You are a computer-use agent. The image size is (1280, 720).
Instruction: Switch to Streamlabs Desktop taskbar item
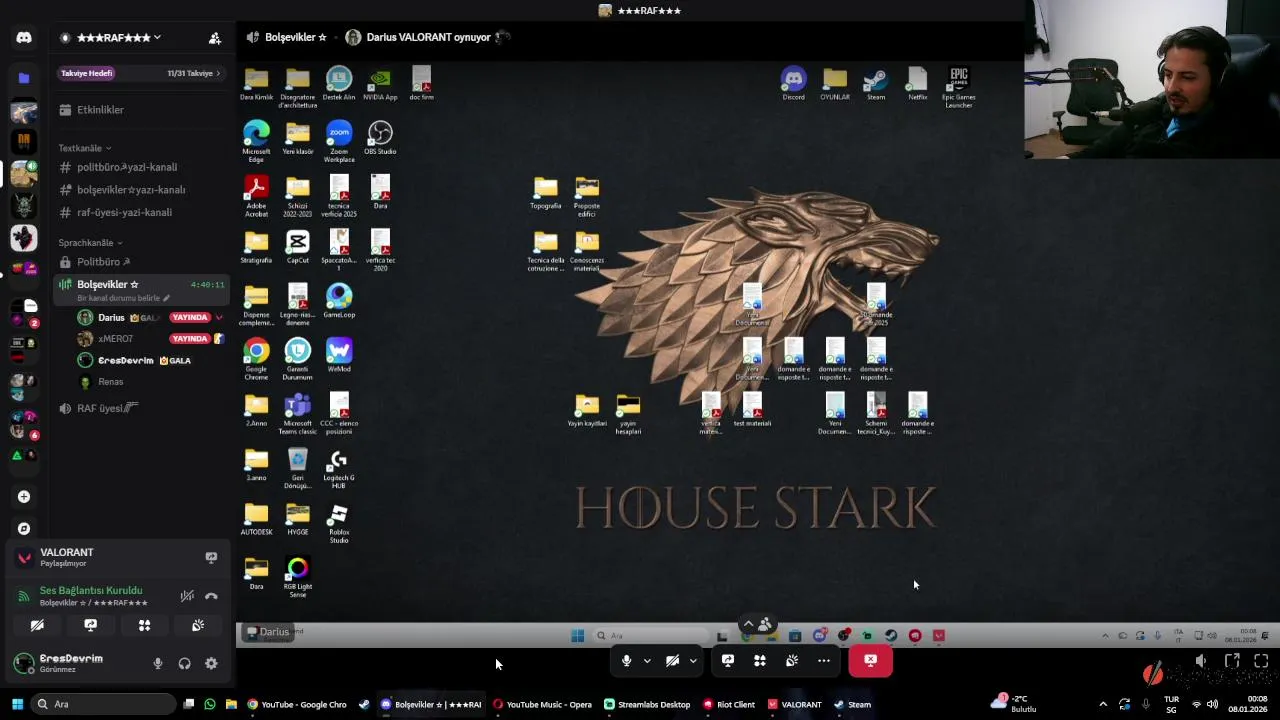(x=647, y=704)
